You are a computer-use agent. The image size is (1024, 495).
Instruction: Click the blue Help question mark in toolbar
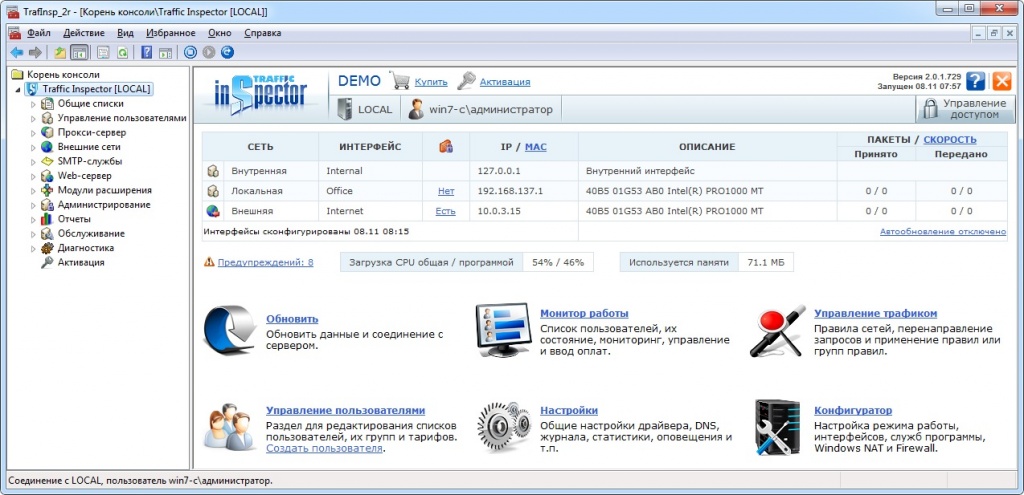click(147, 52)
